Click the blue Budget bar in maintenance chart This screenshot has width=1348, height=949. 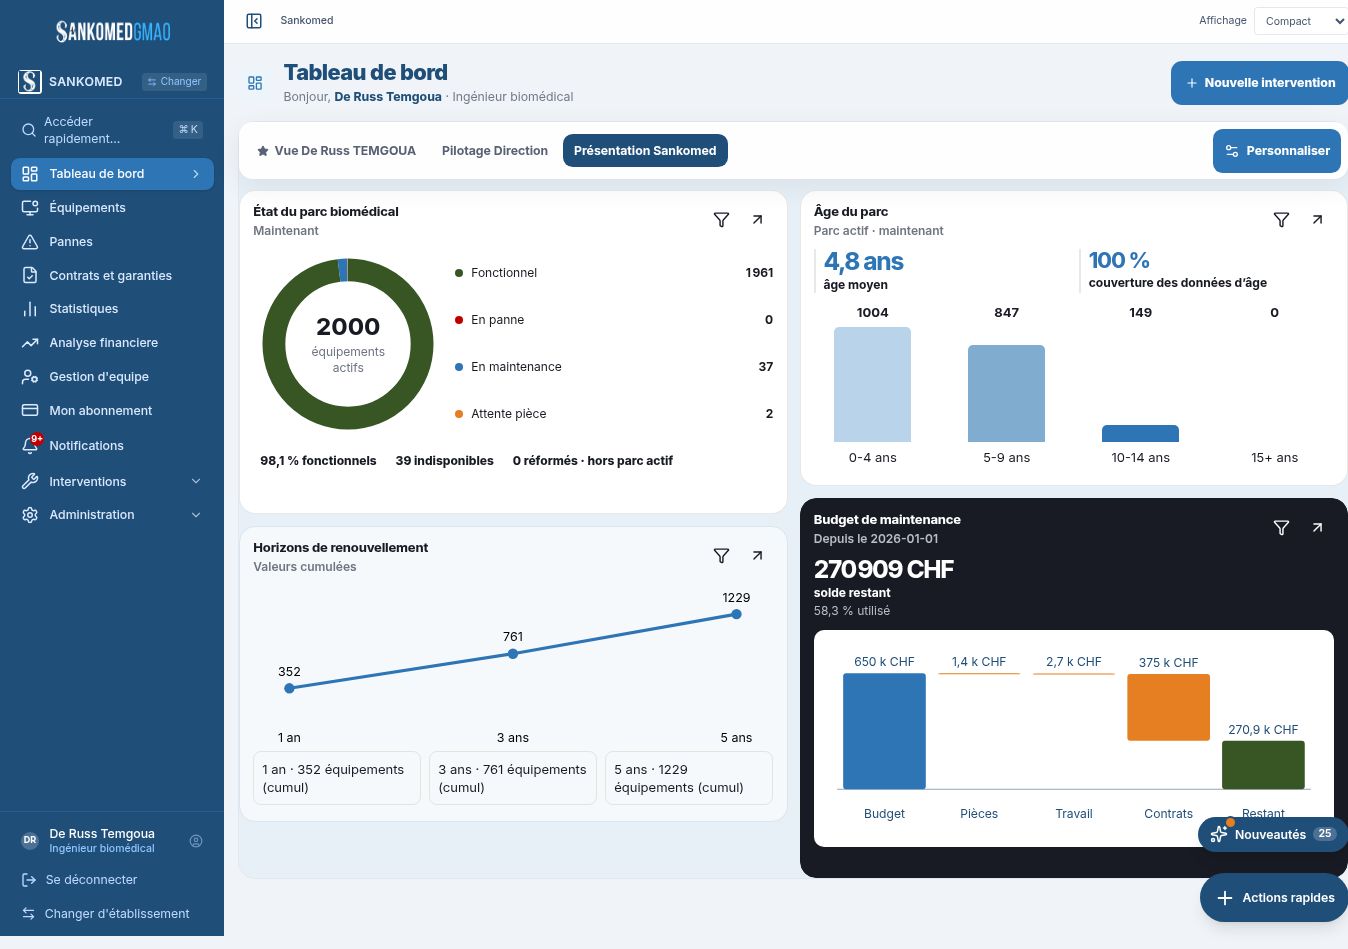(884, 732)
